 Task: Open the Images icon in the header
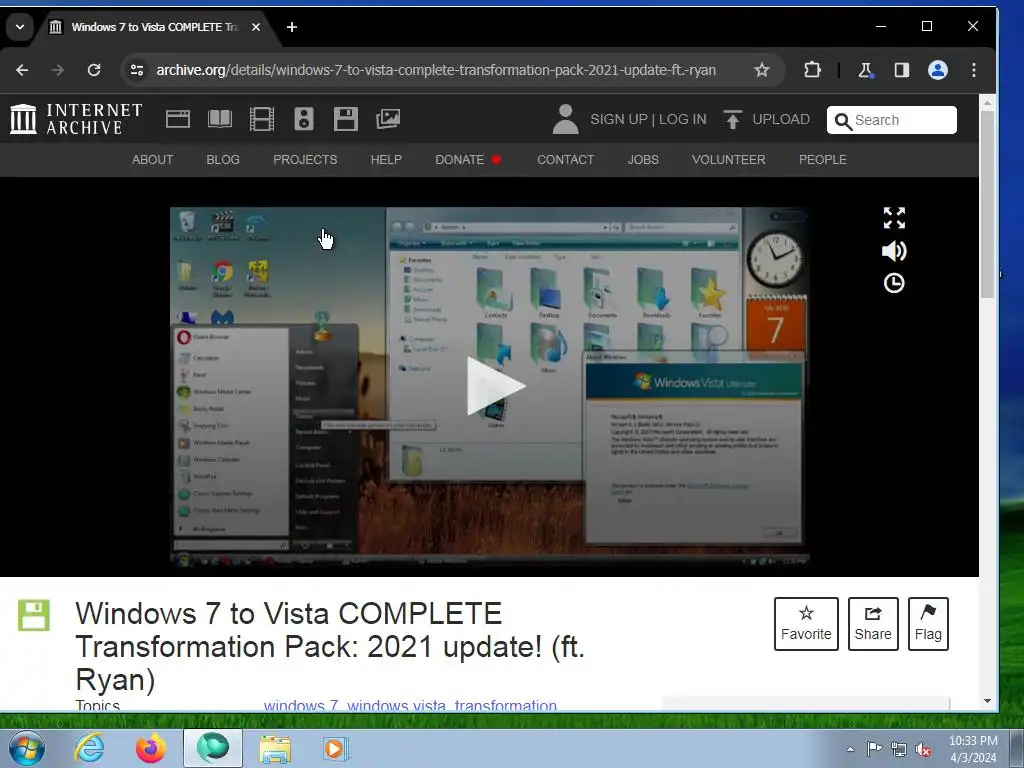388,119
